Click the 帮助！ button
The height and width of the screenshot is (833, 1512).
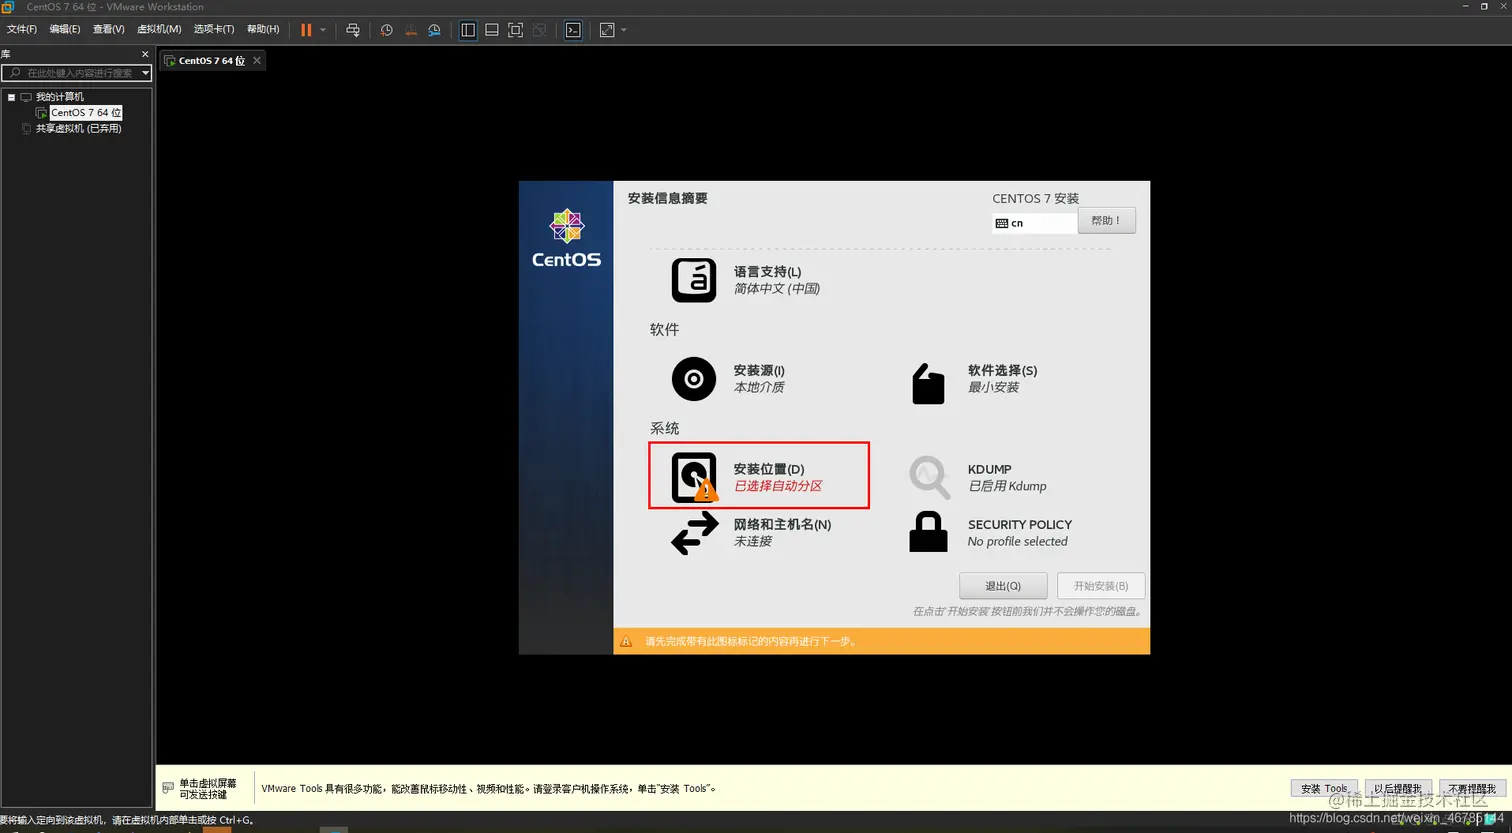coord(1106,220)
